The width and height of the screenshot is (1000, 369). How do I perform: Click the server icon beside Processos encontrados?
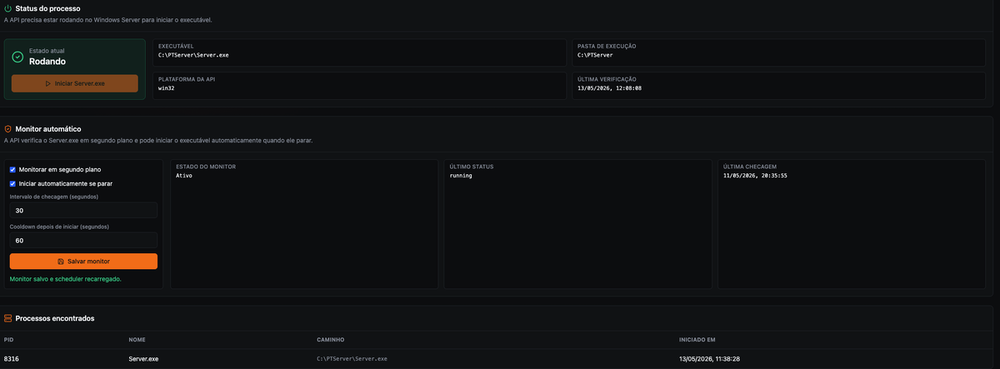coord(8,318)
